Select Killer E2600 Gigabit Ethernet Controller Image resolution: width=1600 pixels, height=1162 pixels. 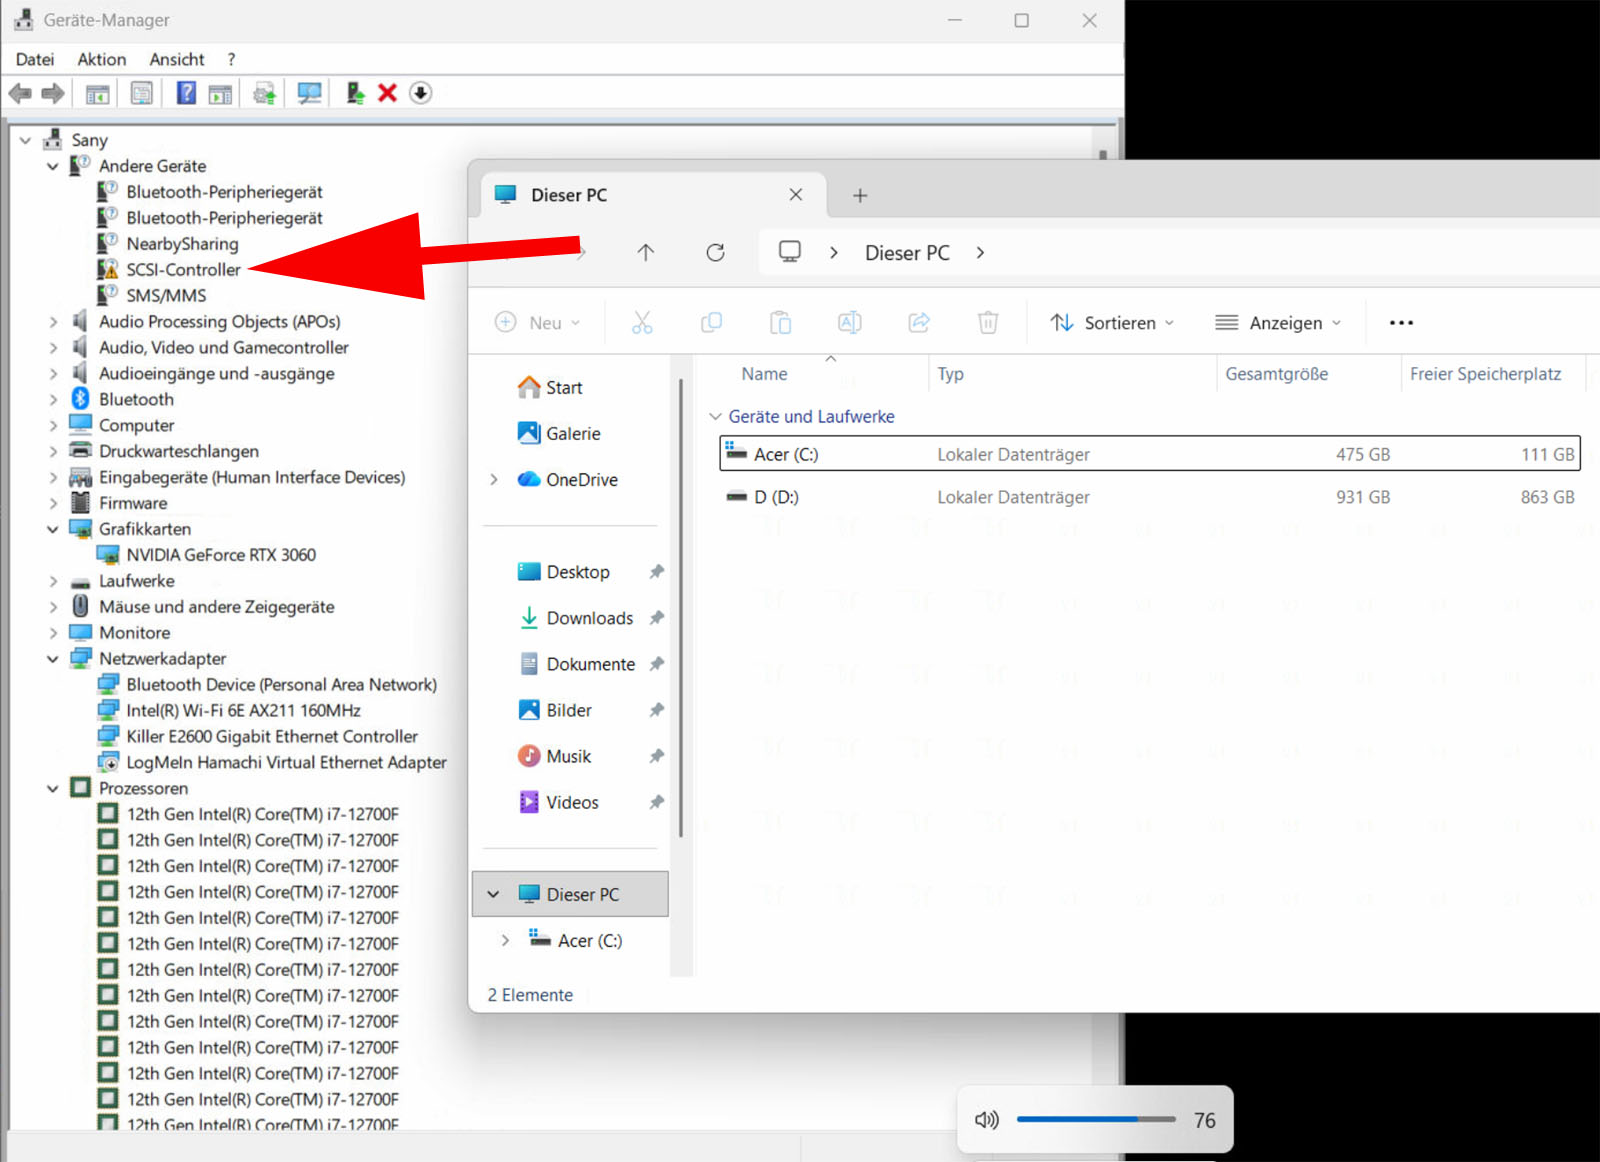(x=272, y=737)
